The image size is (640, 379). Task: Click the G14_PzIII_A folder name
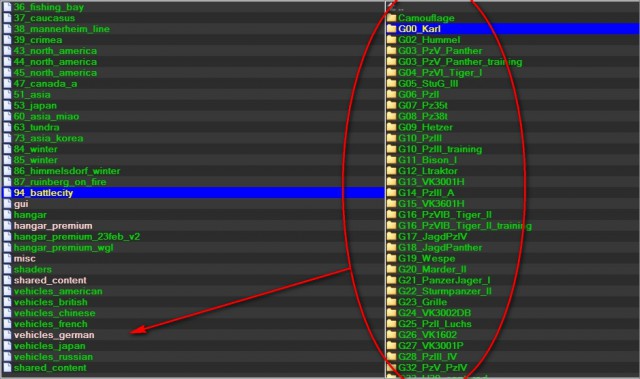[426, 193]
